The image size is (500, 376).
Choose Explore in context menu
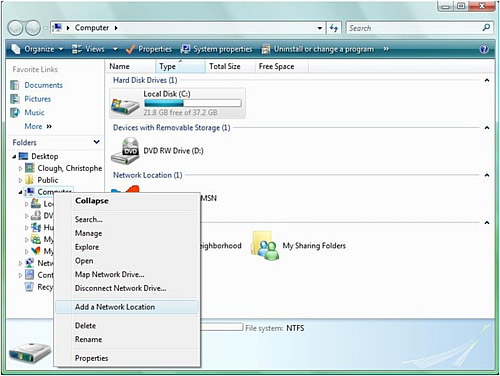(127, 247)
